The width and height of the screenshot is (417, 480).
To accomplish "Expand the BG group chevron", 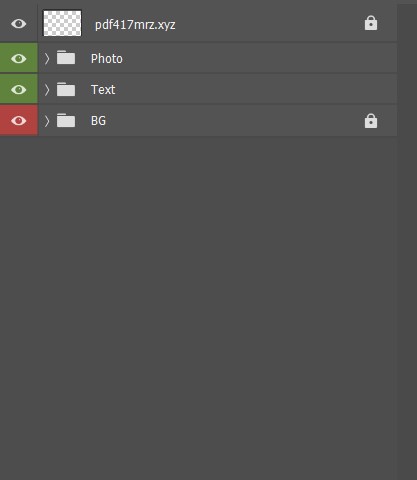I will 47,121.
